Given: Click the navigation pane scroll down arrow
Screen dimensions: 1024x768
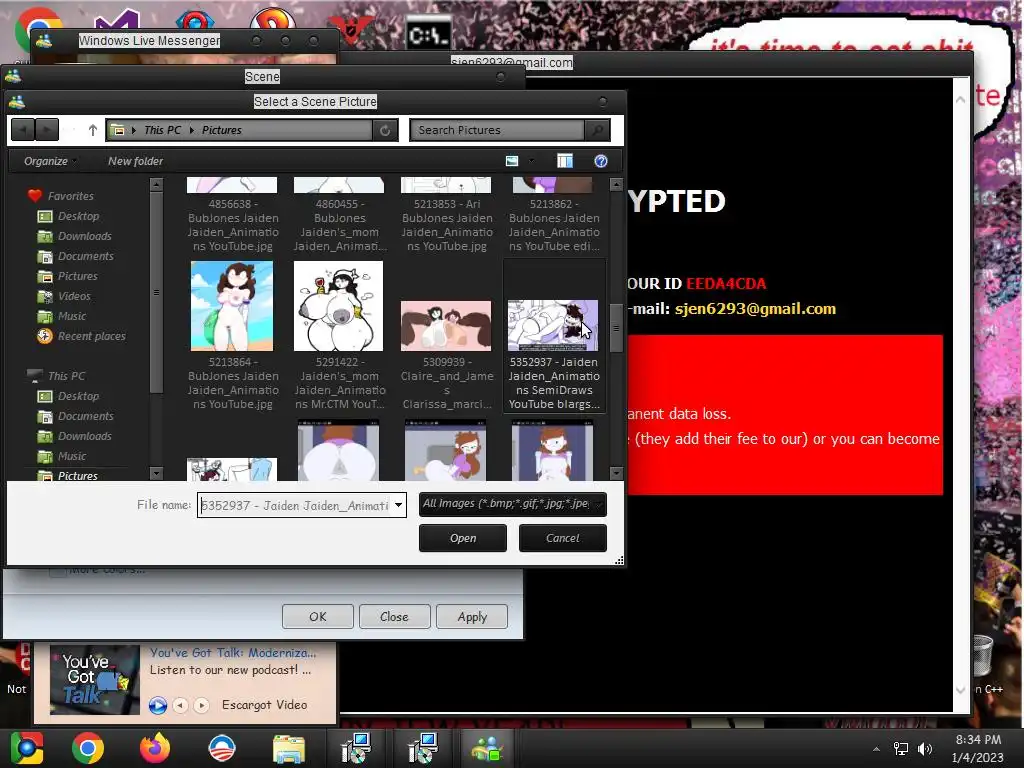Looking at the screenshot, I should [x=156, y=473].
